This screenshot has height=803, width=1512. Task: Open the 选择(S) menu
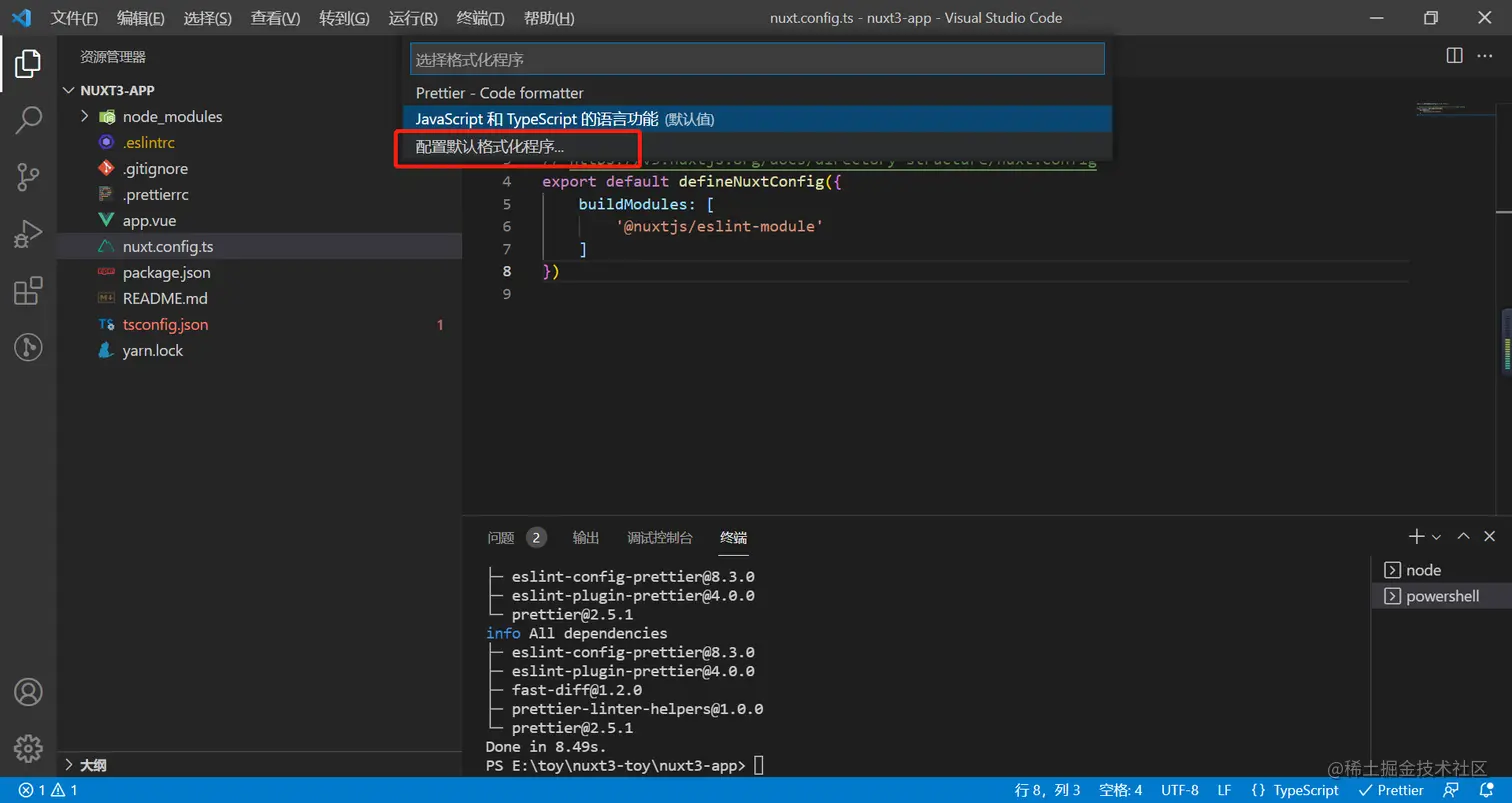pyautogui.click(x=208, y=18)
